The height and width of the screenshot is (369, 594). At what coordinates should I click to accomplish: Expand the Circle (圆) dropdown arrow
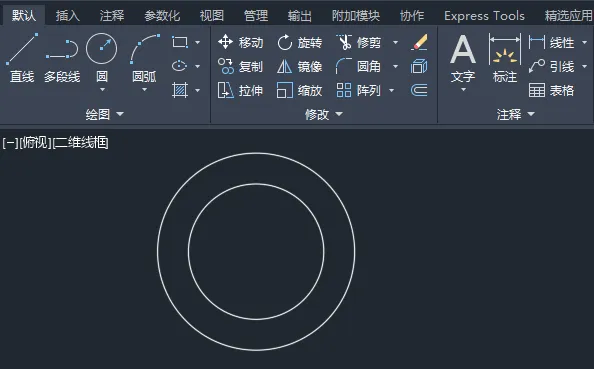click(102, 90)
